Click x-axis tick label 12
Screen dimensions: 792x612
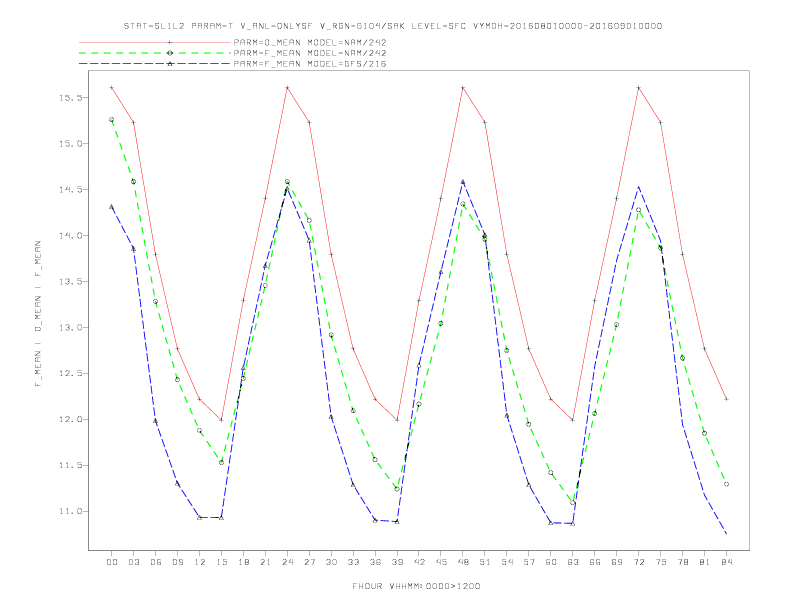pos(200,562)
